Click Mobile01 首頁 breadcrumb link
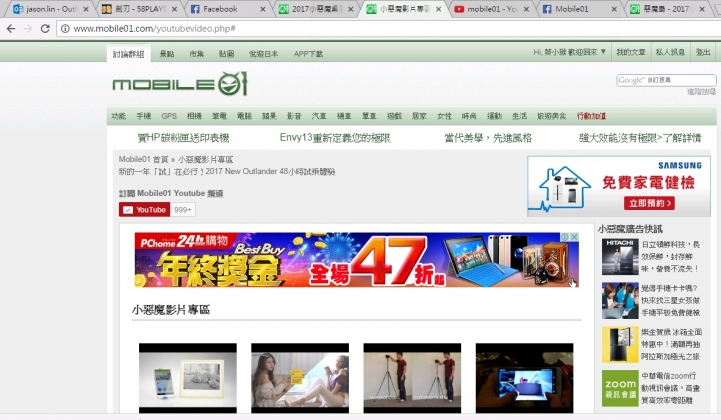Screen dimensions: 721x420 (143, 159)
